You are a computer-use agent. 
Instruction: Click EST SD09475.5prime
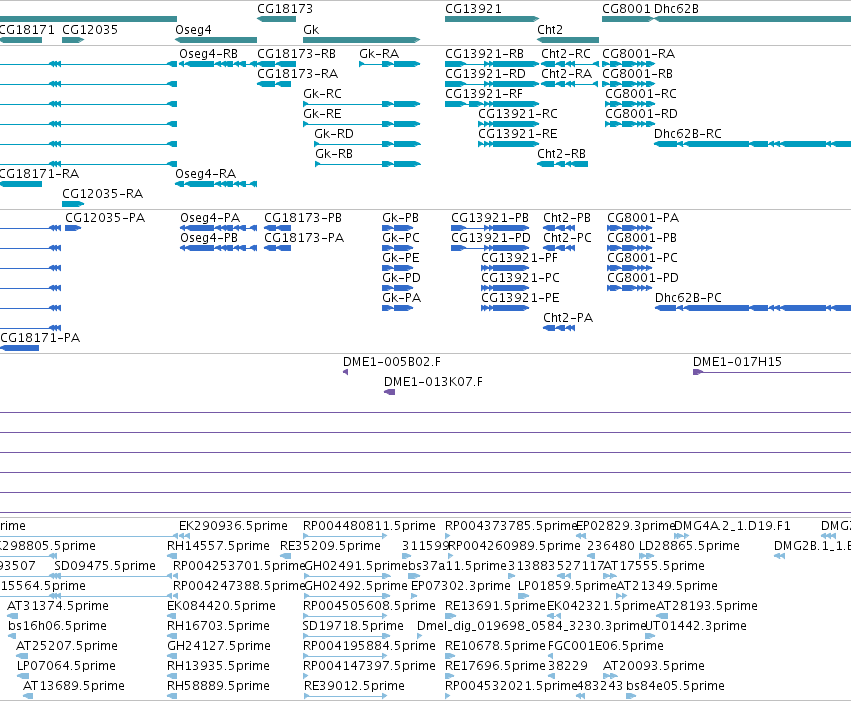pyautogui.click(x=105, y=566)
